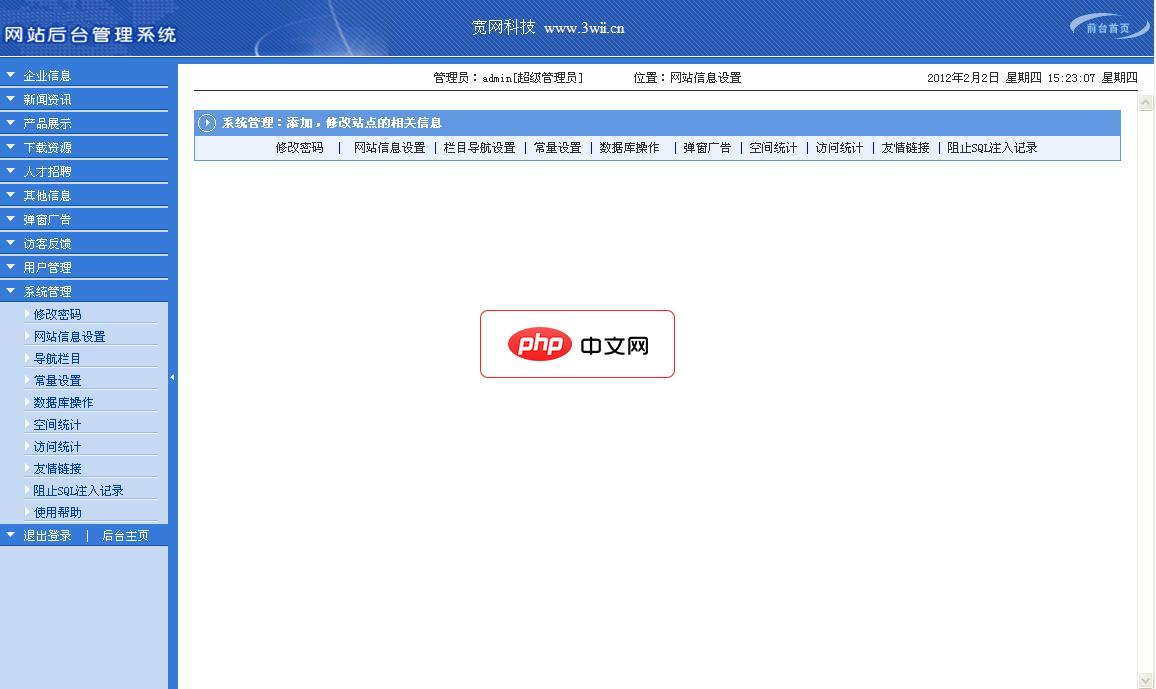1156x689 pixels.
Task: Open the 访客反馈 sidebar menu
Action: coord(47,243)
